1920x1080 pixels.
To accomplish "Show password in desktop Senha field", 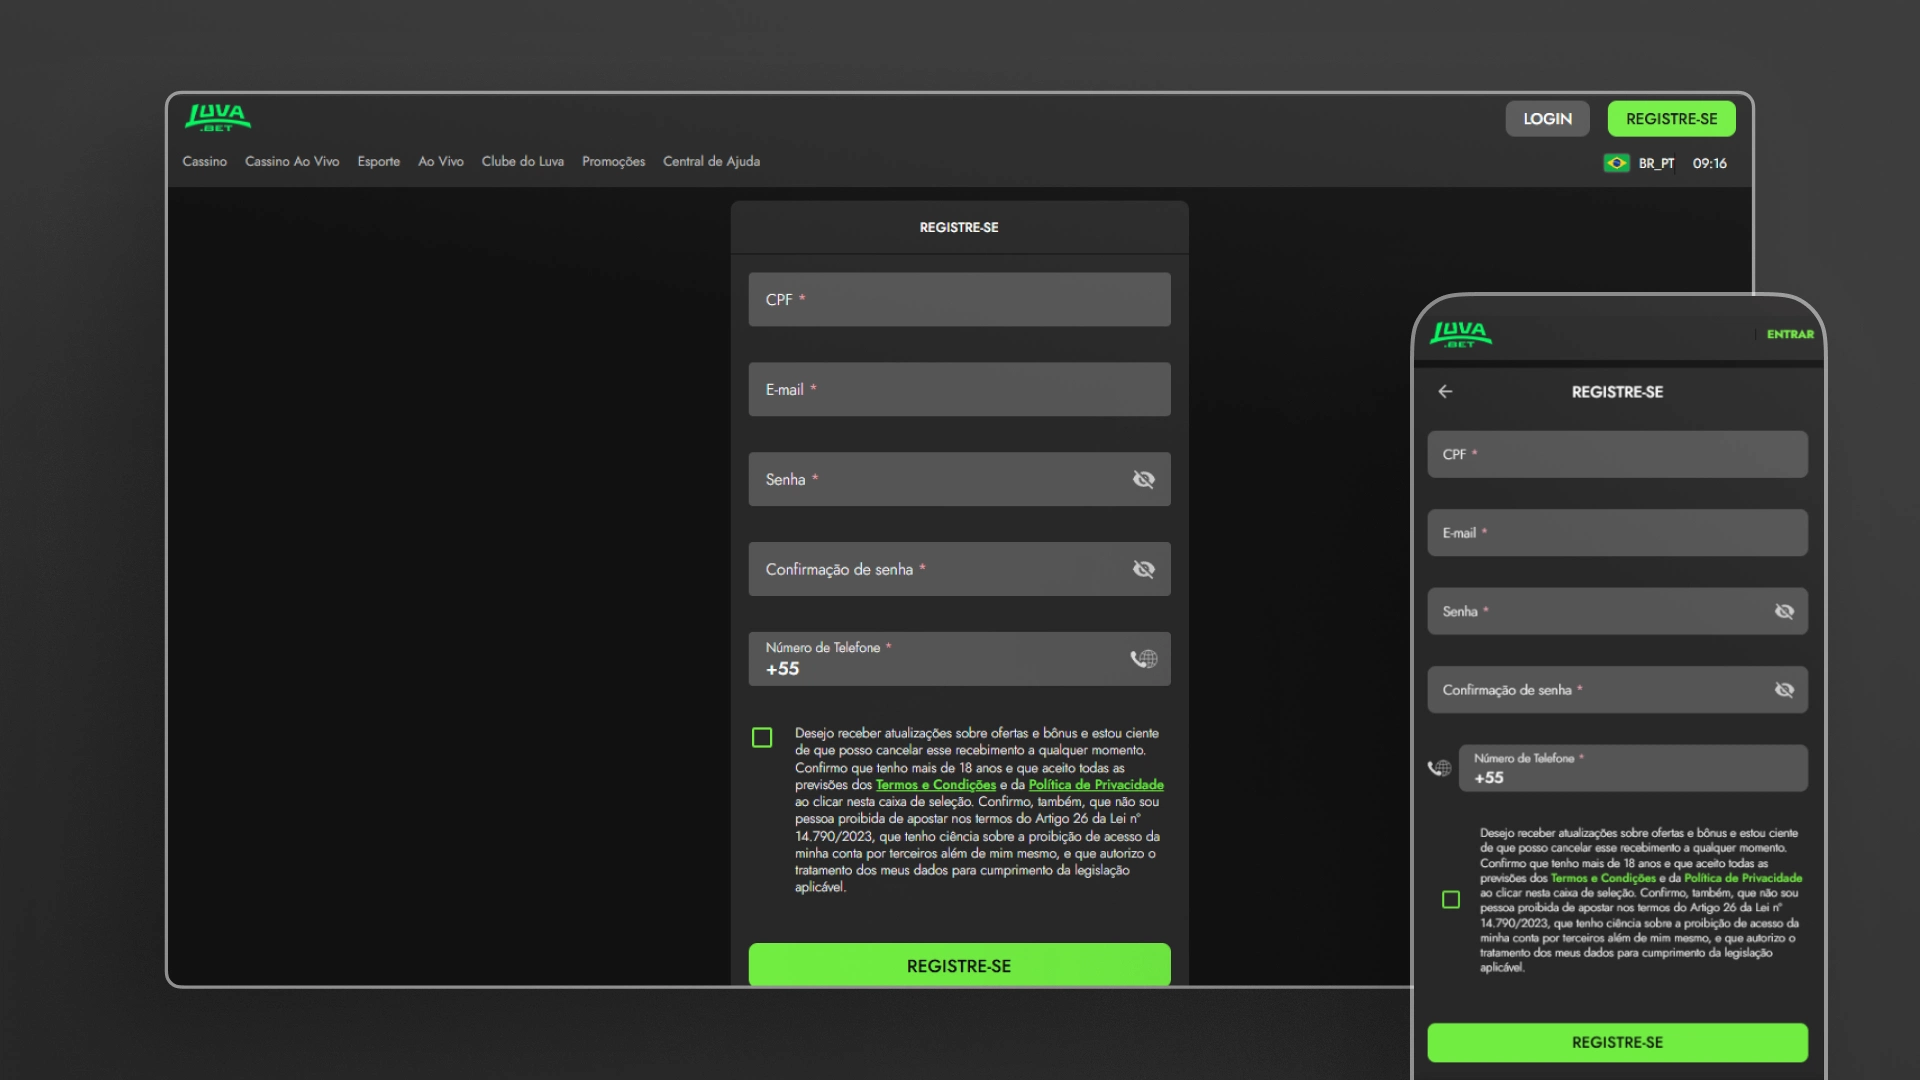I will (x=1143, y=480).
